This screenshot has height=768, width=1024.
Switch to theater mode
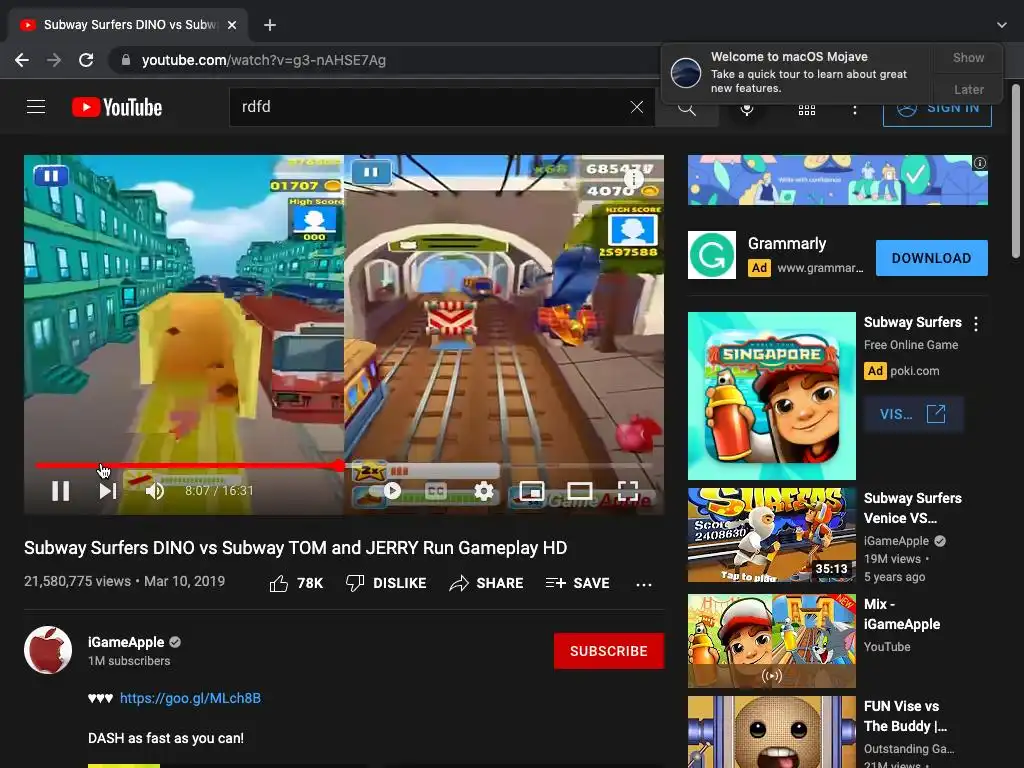click(579, 490)
